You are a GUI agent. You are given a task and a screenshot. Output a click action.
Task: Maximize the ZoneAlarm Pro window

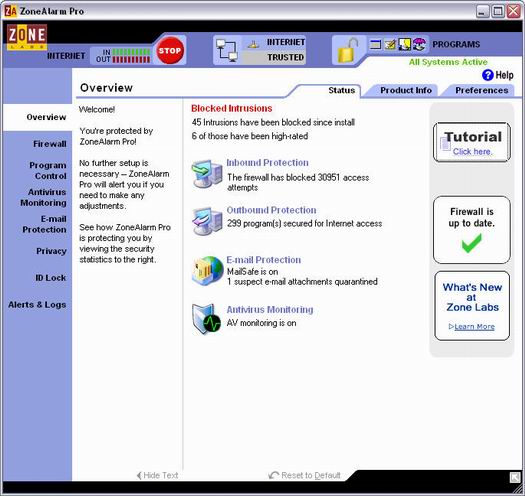click(498, 11)
